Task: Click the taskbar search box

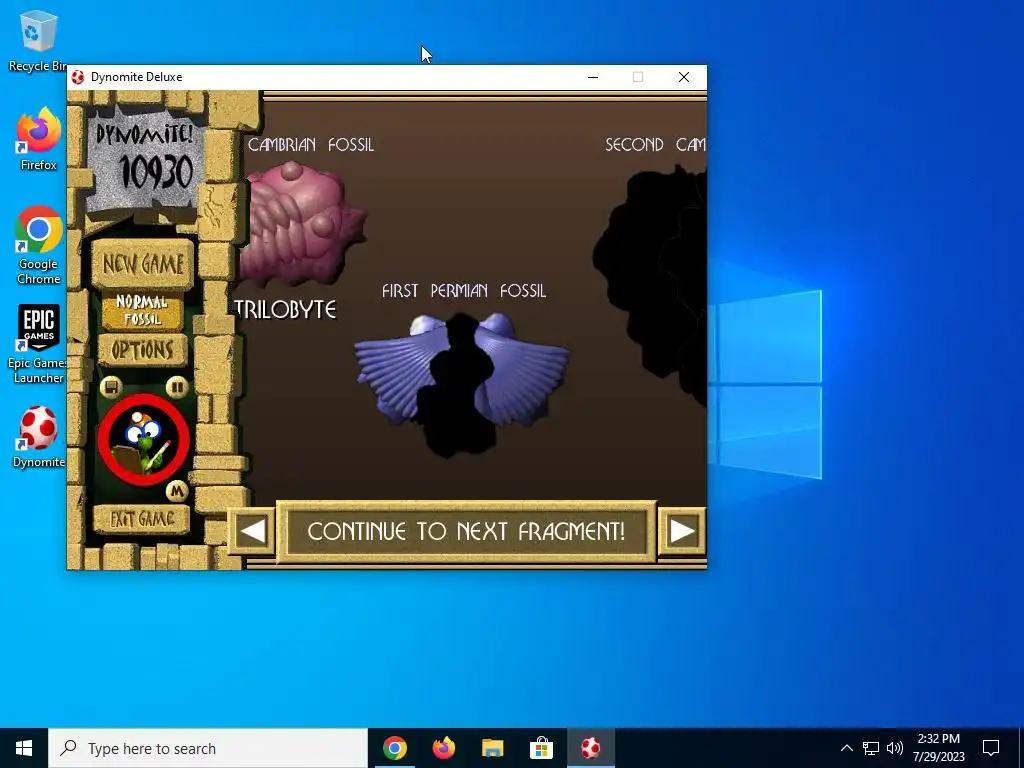Action: [x=208, y=748]
